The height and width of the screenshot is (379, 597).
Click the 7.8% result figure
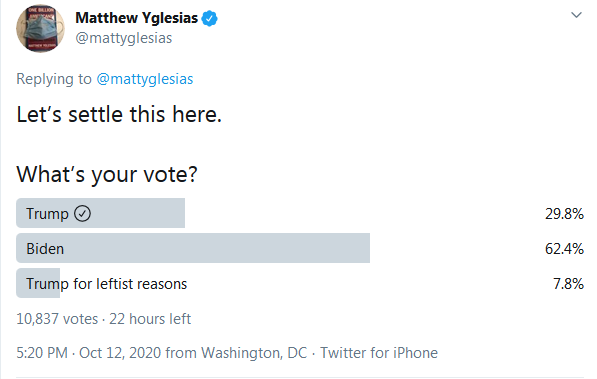(568, 284)
